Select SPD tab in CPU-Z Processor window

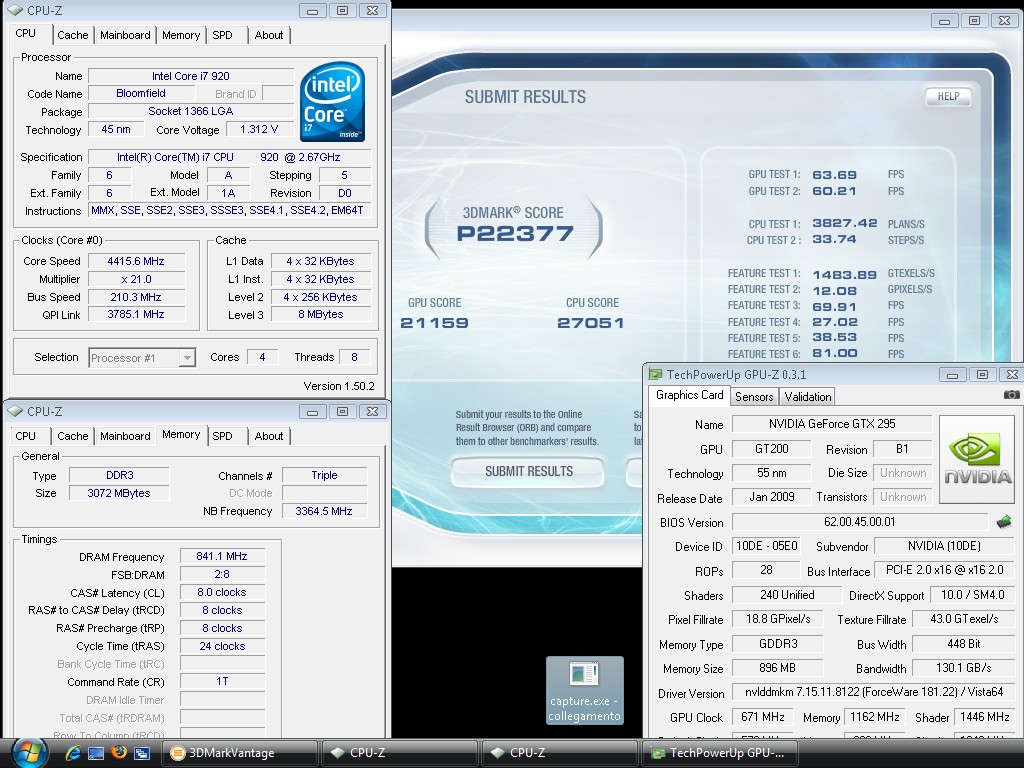pos(222,35)
